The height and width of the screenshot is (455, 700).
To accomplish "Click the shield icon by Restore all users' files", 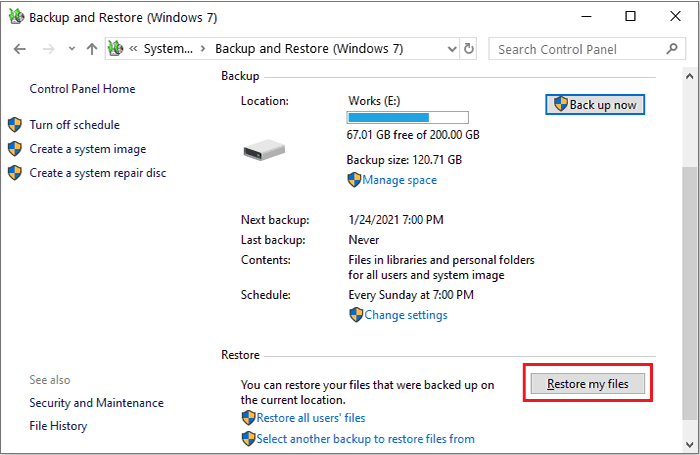I will click(248, 418).
